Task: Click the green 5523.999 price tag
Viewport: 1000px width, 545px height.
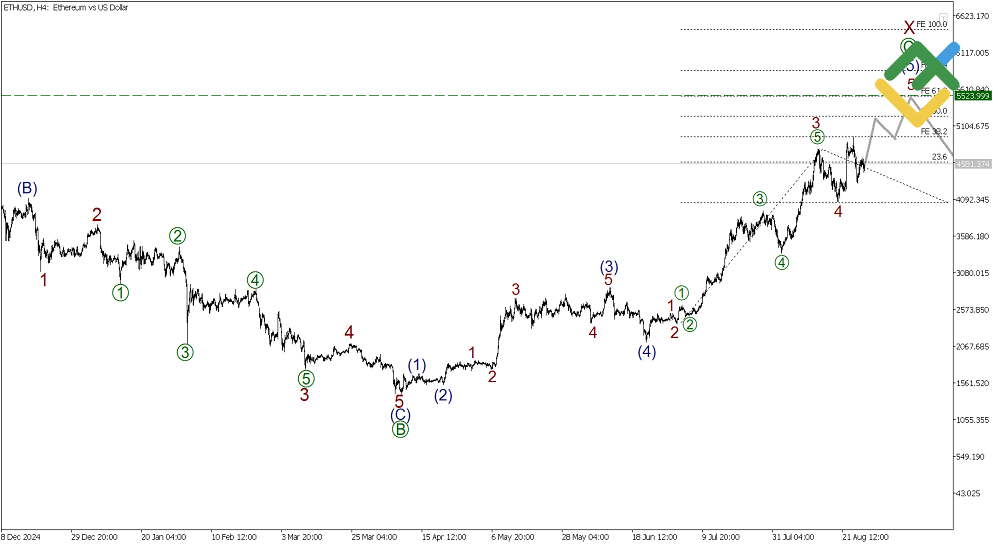Action: coord(972,96)
